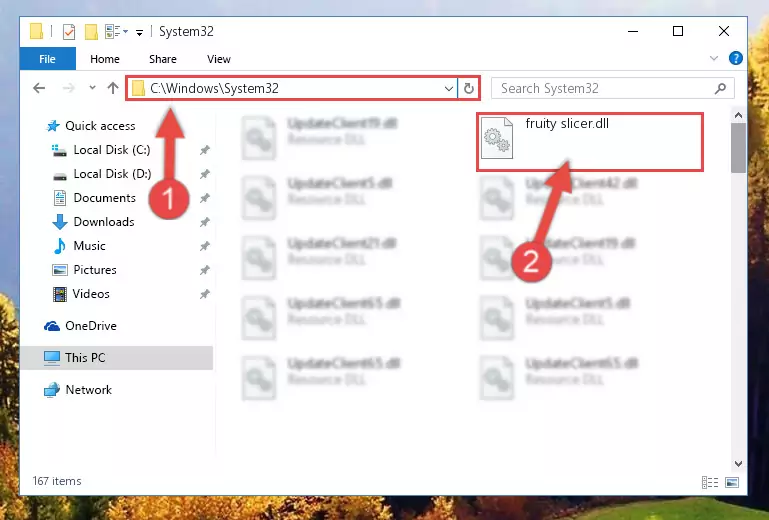
Task: Refresh the System32 folder
Action: [x=469, y=89]
